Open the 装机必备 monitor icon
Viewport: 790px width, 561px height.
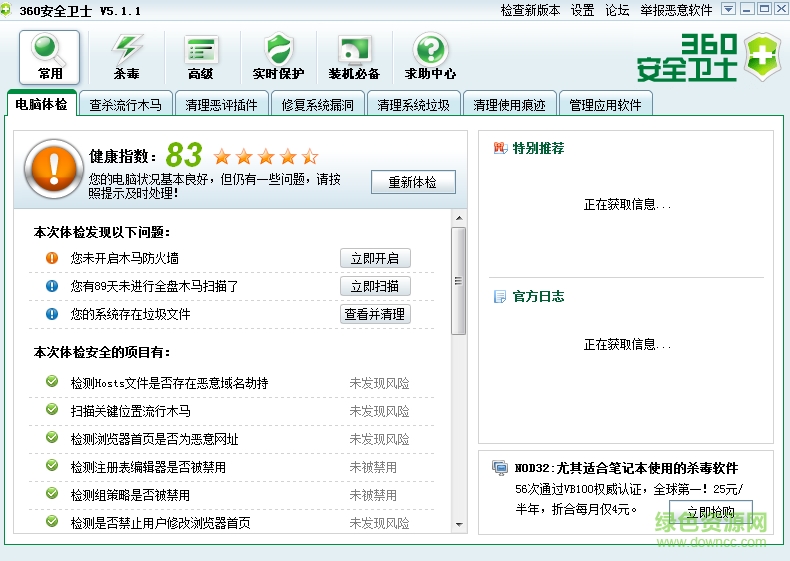tap(354, 56)
